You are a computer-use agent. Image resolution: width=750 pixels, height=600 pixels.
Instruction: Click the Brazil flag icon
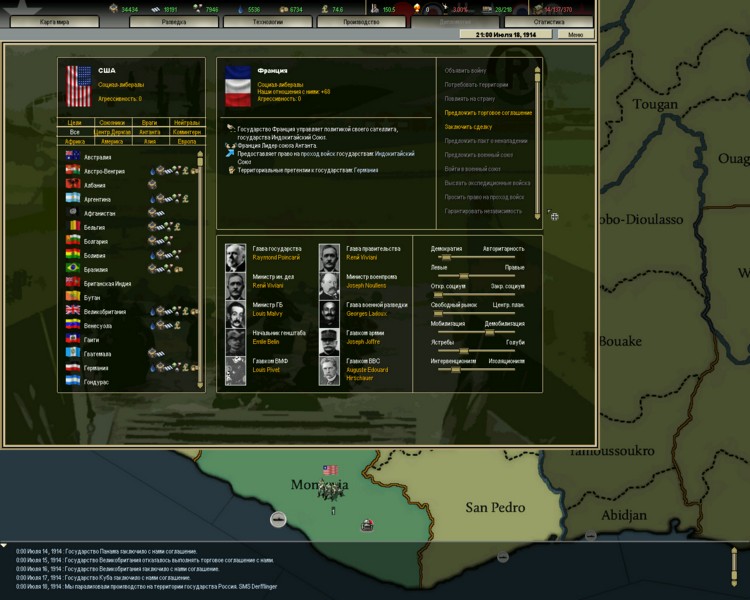[x=74, y=269]
